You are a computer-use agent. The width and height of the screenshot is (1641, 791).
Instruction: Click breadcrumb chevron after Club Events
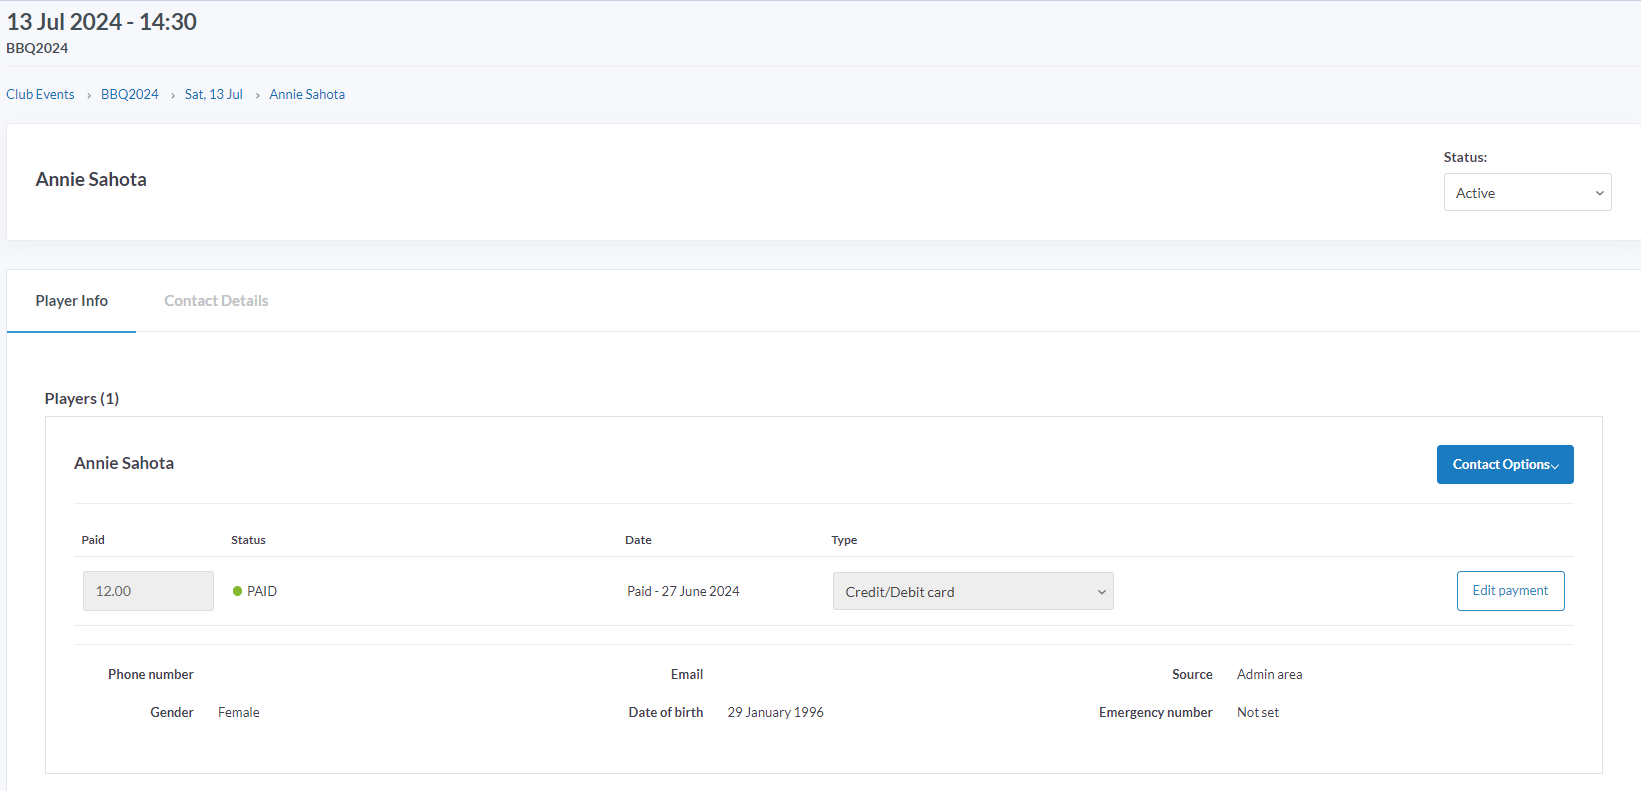coord(88,95)
